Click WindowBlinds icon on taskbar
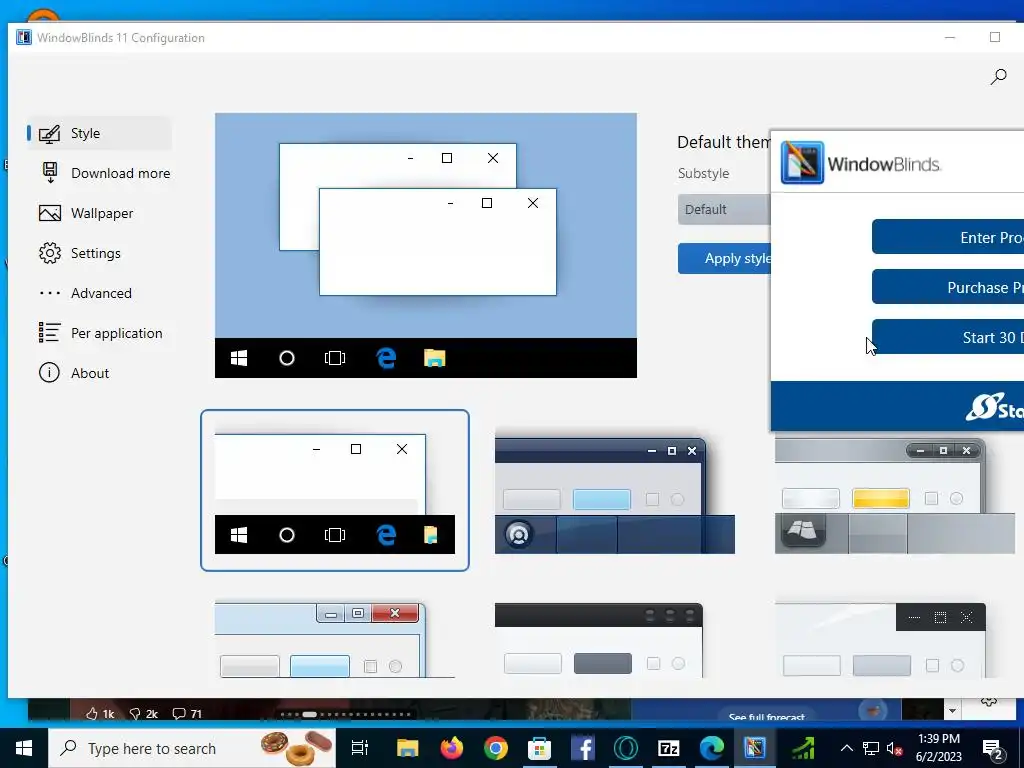The width and height of the screenshot is (1024, 768). coord(755,748)
